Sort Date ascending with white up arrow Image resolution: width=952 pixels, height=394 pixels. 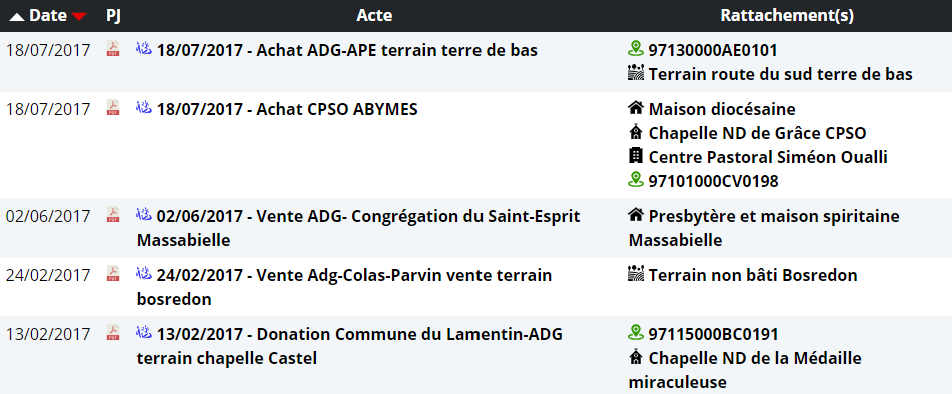17,17
